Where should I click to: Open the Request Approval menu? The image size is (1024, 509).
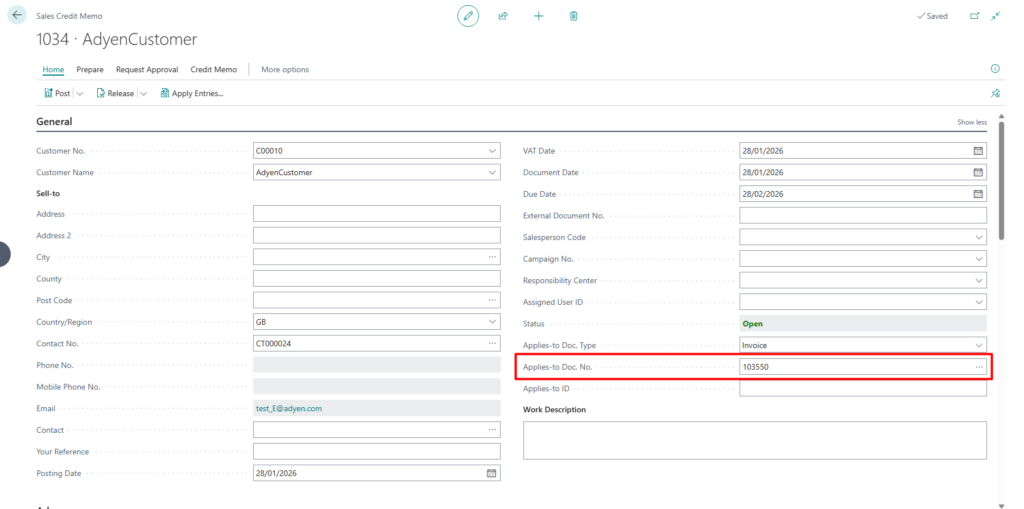coord(146,69)
